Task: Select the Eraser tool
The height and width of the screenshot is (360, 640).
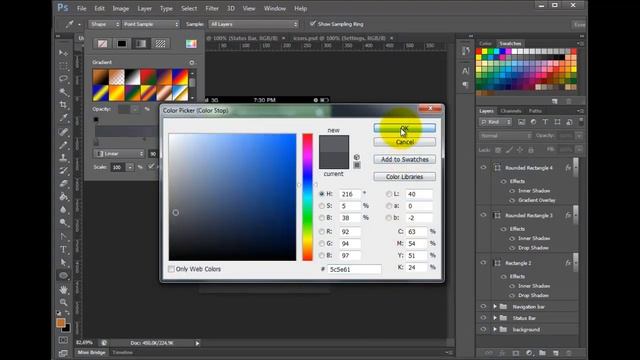Action: click(63, 184)
